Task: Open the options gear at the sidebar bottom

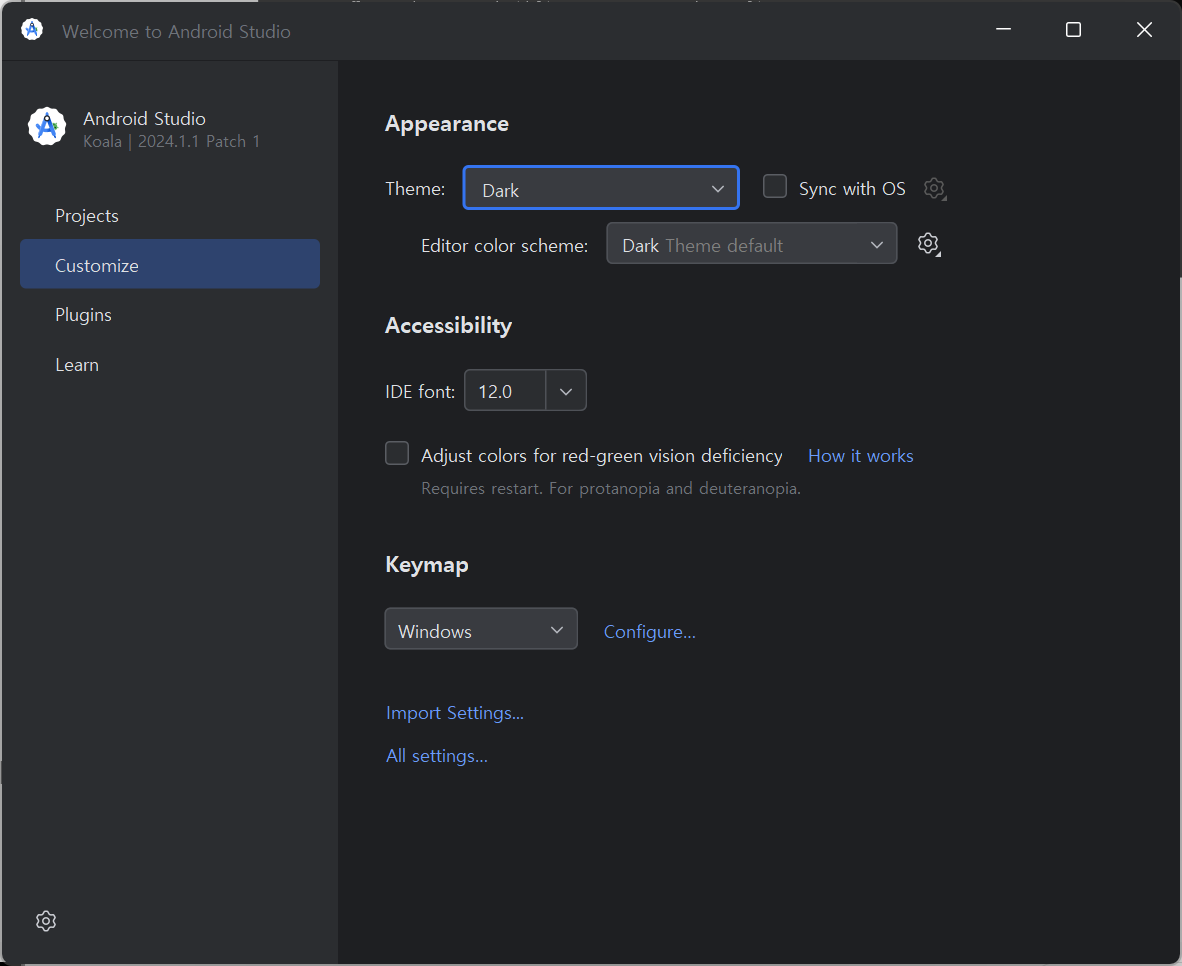Action: coord(46,921)
